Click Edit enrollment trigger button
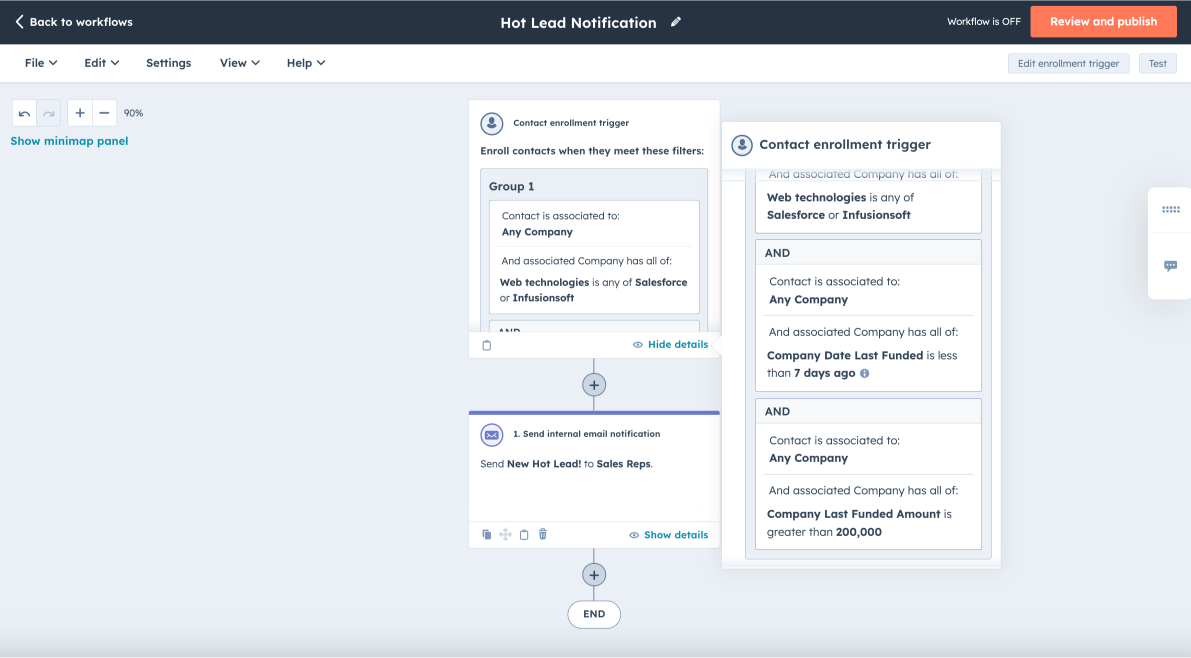Screen dimensions: 1191x658 click(1068, 63)
